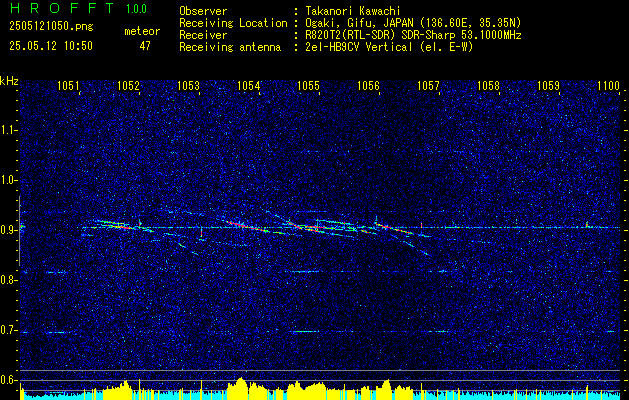Click the file name 2505121050.png

pos(51,27)
